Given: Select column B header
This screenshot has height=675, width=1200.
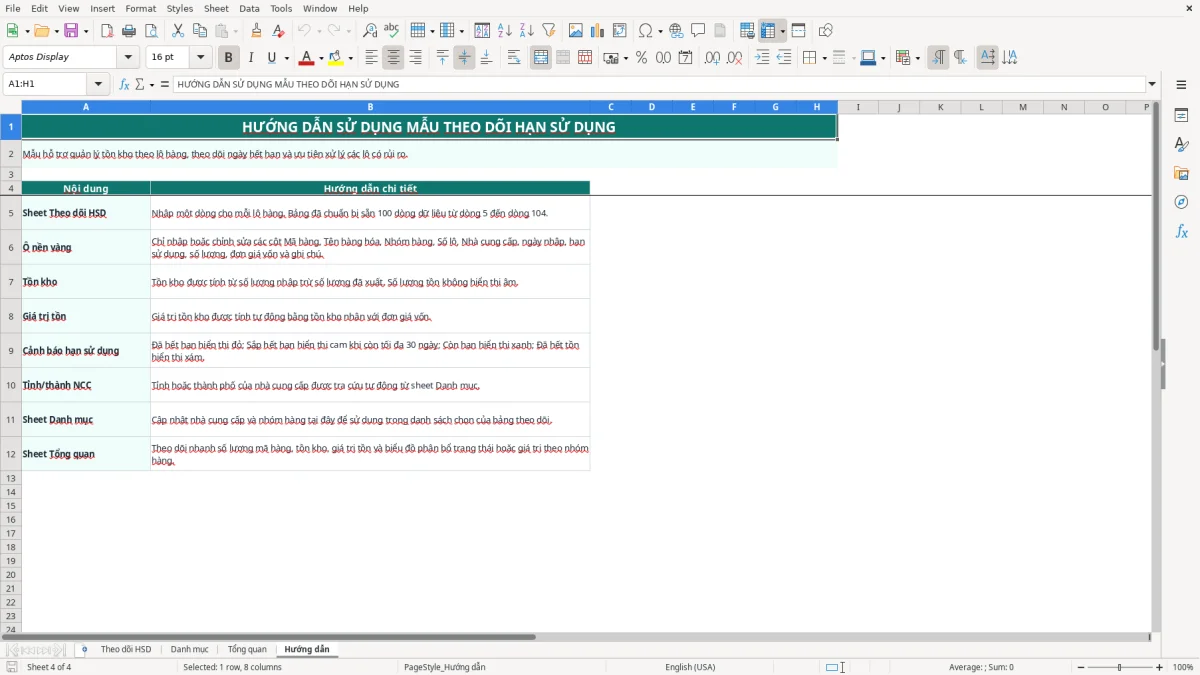Looking at the screenshot, I should pos(370,107).
